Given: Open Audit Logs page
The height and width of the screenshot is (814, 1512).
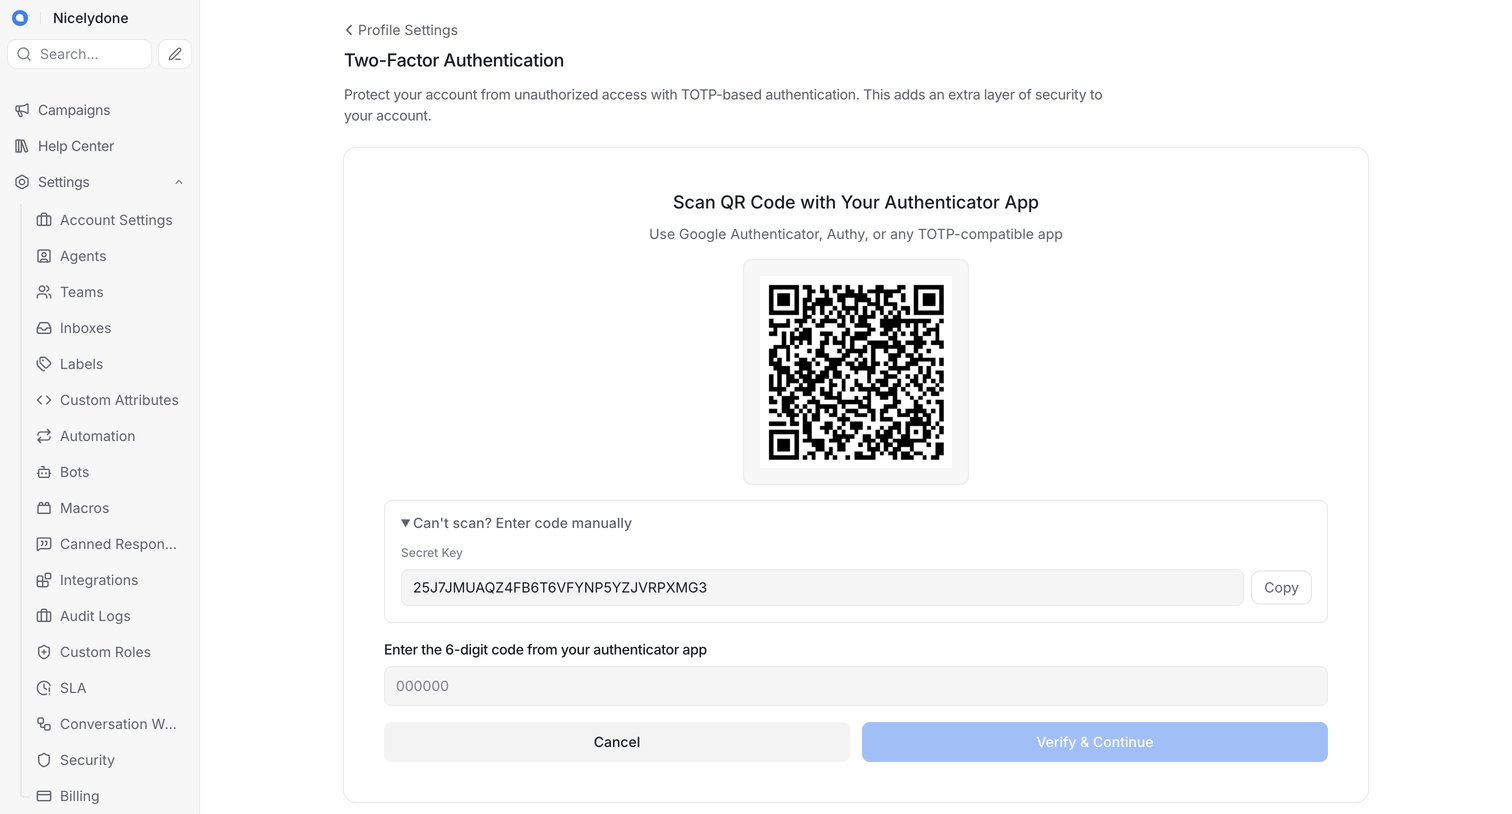Looking at the screenshot, I should click(95, 616).
